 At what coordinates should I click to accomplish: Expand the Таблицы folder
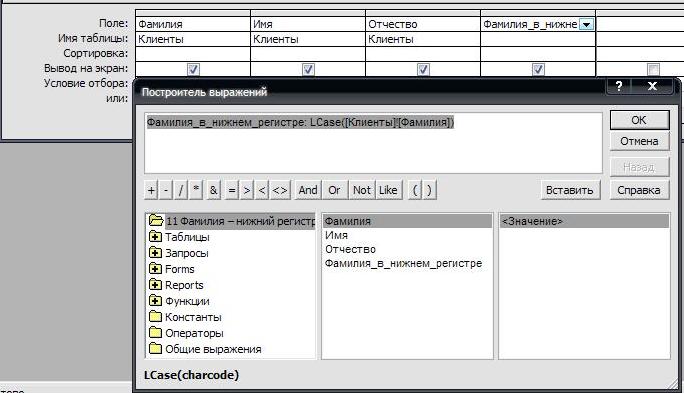tap(155, 237)
